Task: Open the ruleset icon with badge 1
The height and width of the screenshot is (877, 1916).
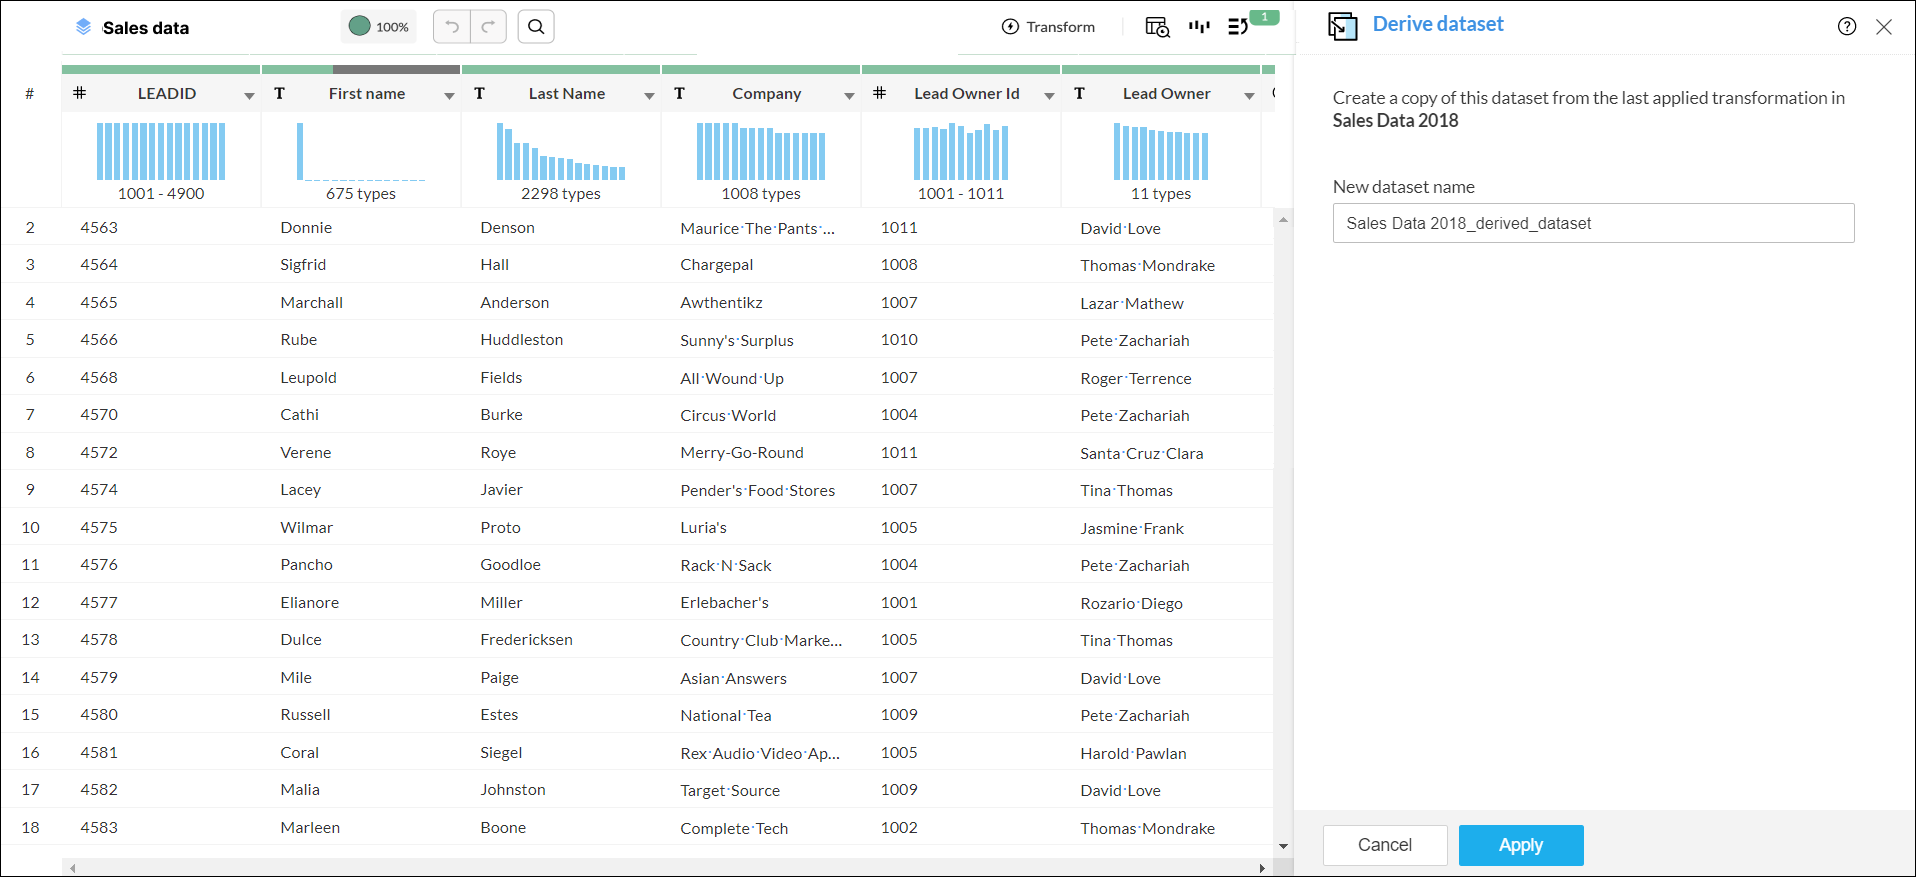Action: [x=1239, y=27]
